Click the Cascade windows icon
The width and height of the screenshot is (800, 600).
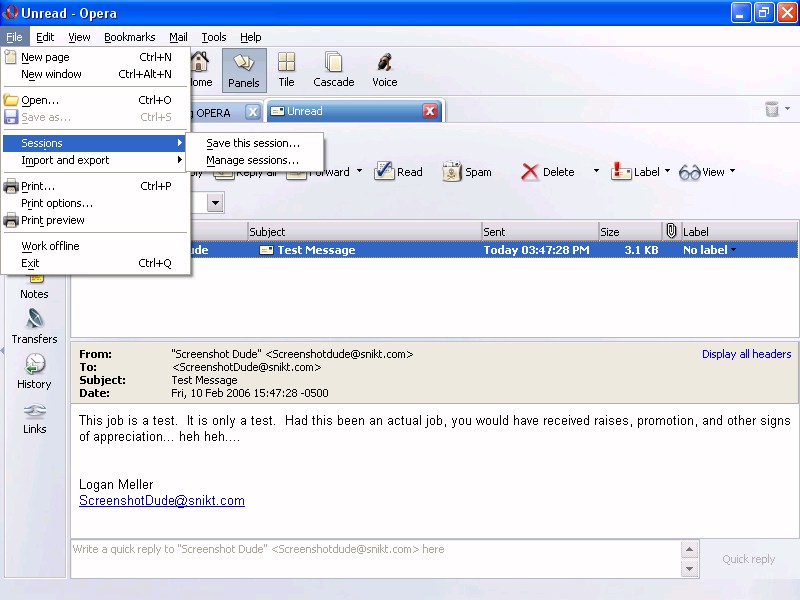[334, 70]
